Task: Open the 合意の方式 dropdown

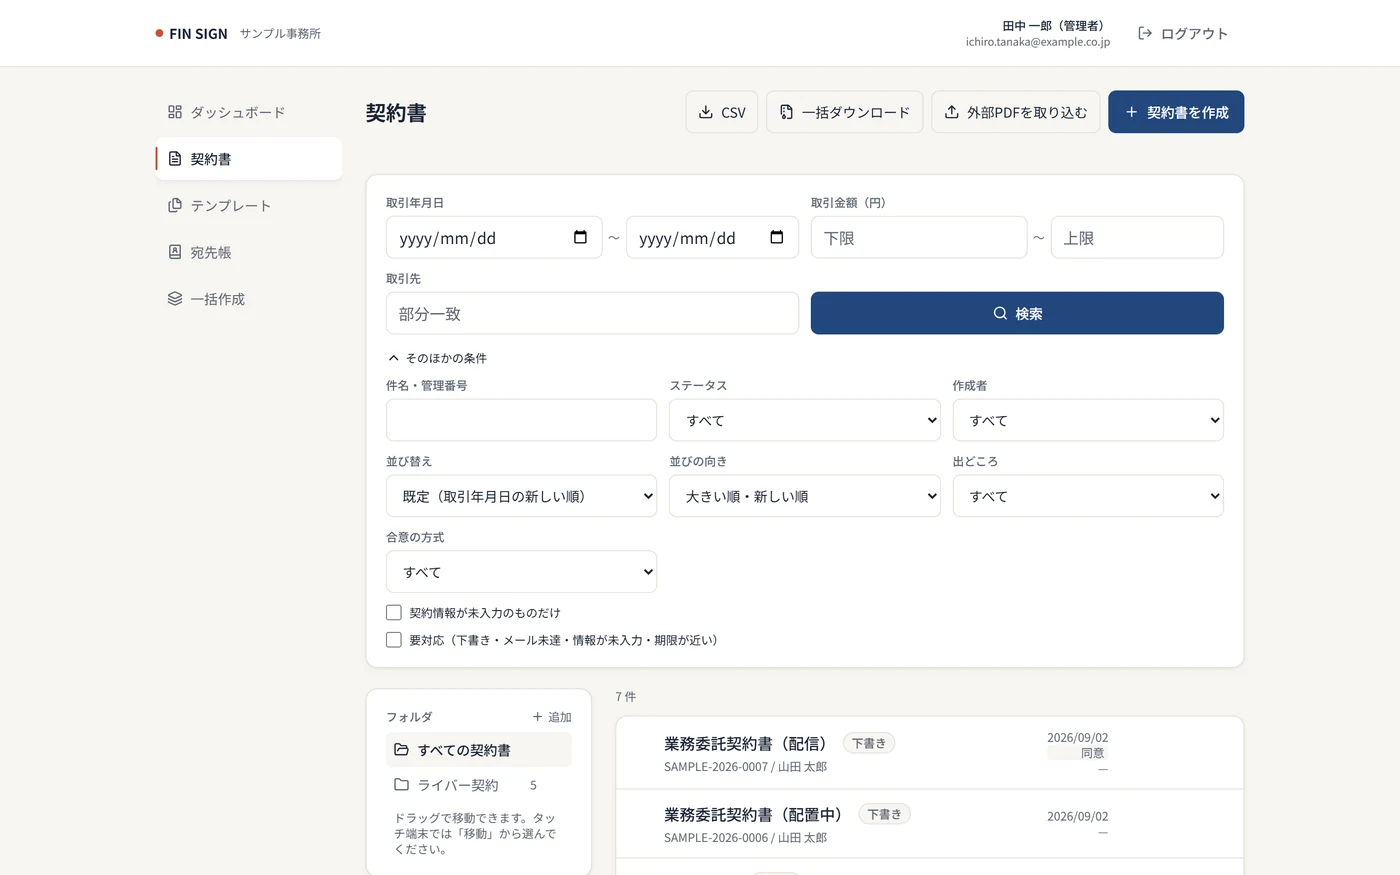Action: [x=521, y=572]
